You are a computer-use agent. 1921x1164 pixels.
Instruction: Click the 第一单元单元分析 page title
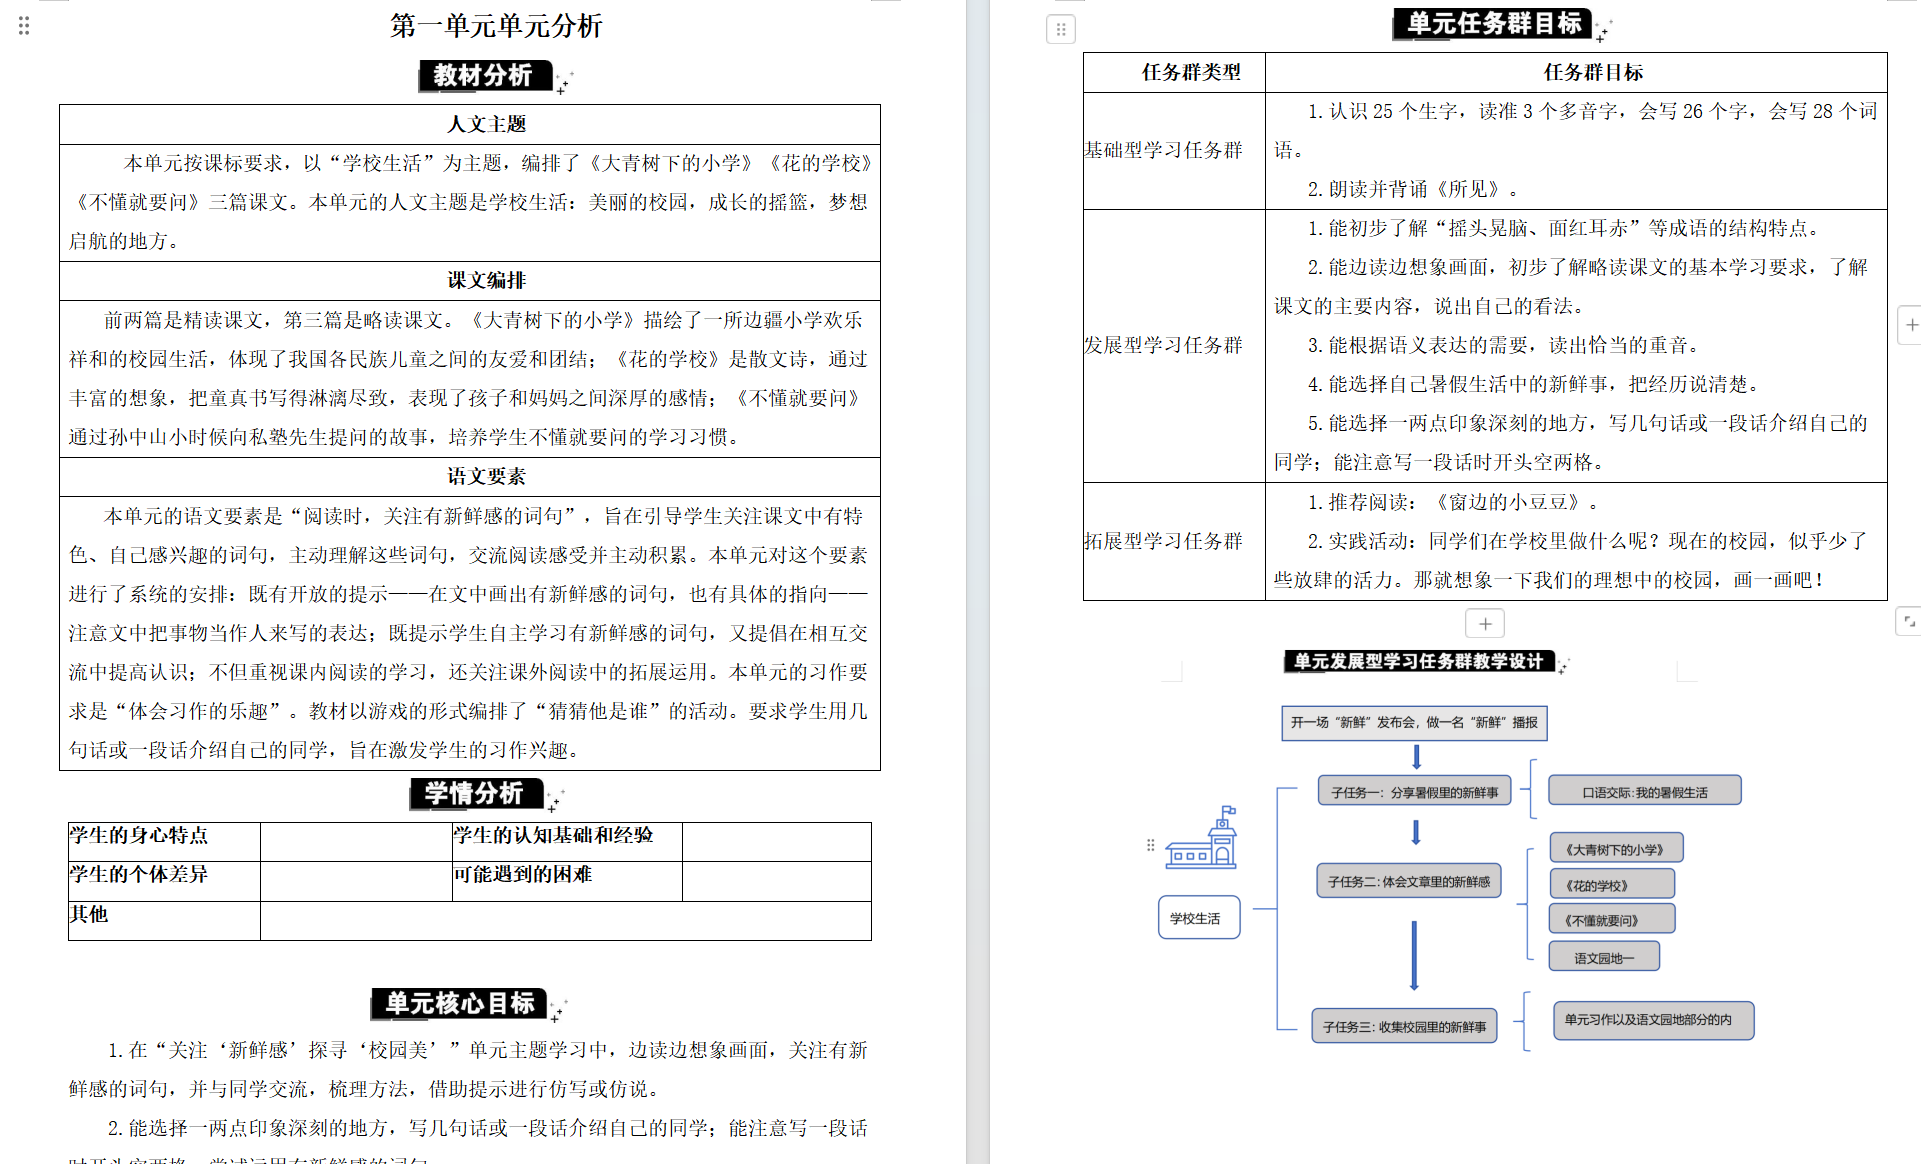pyautogui.click(x=496, y=26)
